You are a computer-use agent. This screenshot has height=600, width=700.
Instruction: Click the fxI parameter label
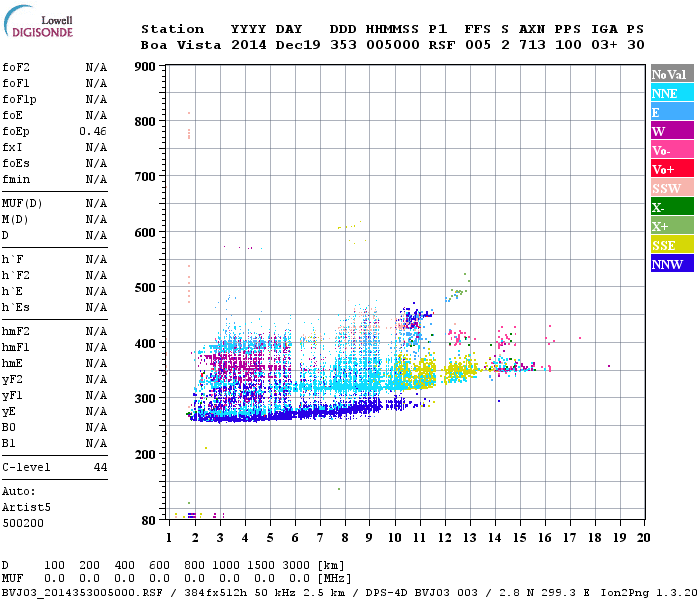pos(12,147)
